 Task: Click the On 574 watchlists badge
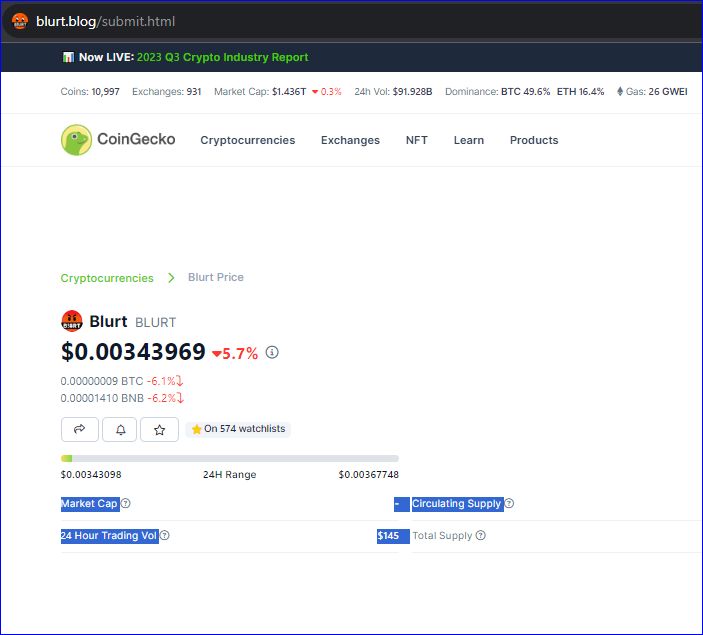238,429
